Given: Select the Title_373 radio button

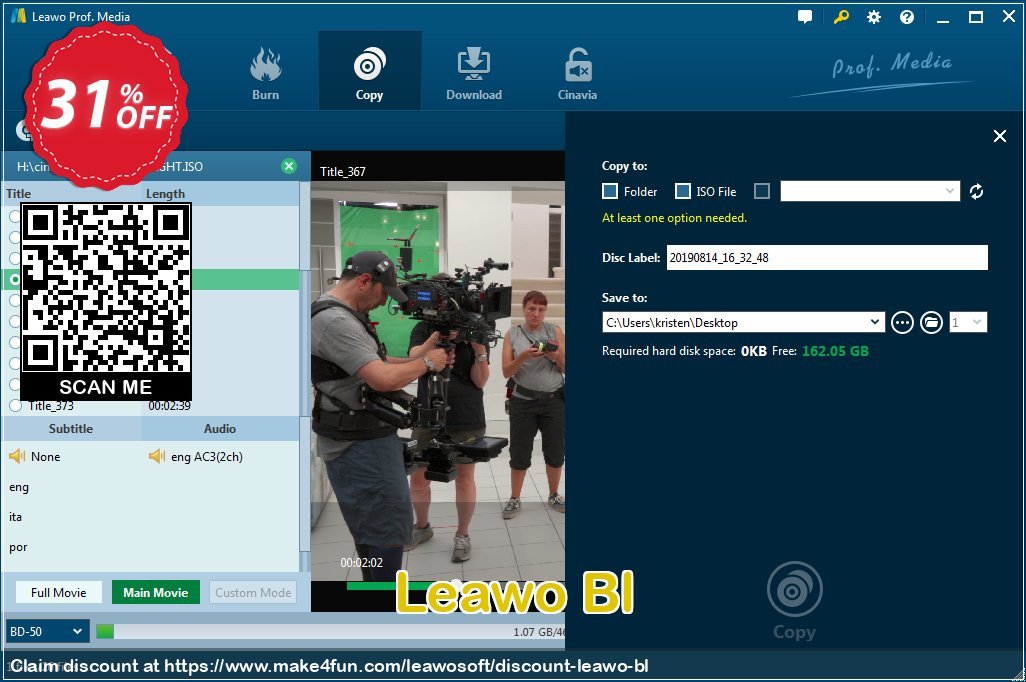Looking at the screenshot, I should click(x=15, y=405).
